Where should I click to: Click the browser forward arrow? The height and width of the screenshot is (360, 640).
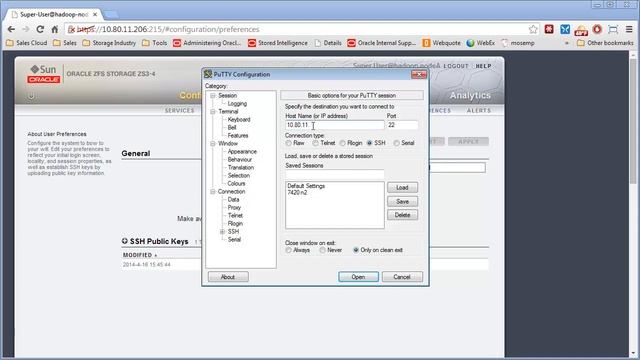click(x=26, y=29)
